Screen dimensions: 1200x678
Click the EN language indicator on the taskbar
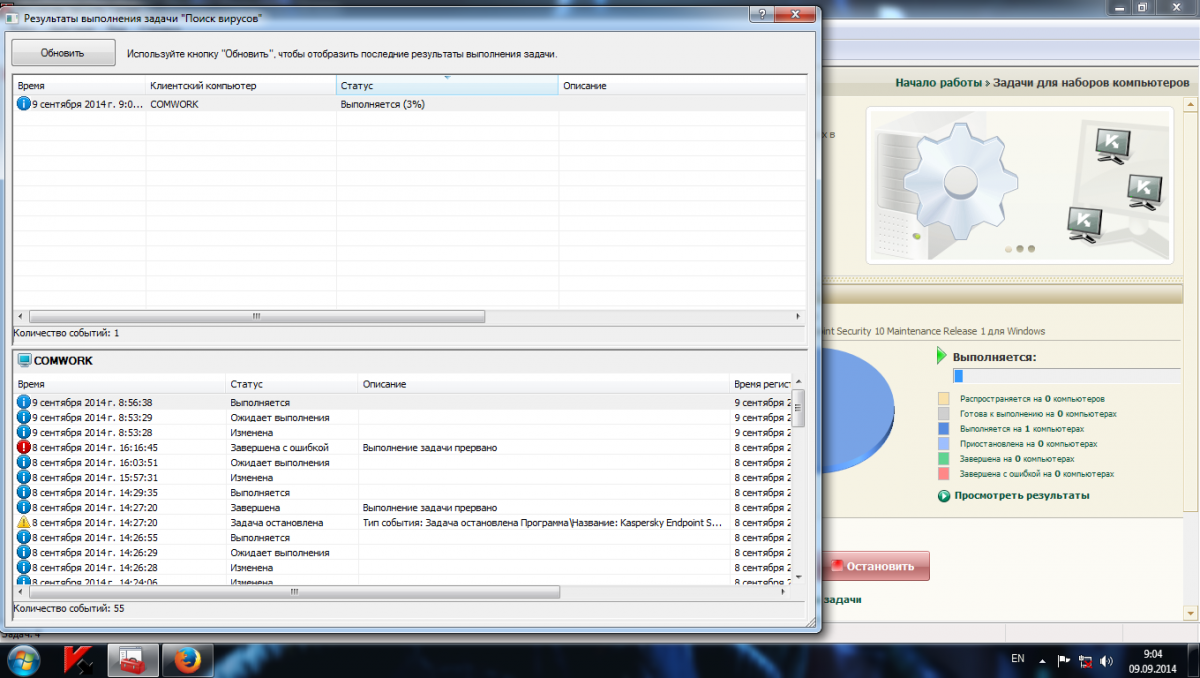(x=1018, y=659)
